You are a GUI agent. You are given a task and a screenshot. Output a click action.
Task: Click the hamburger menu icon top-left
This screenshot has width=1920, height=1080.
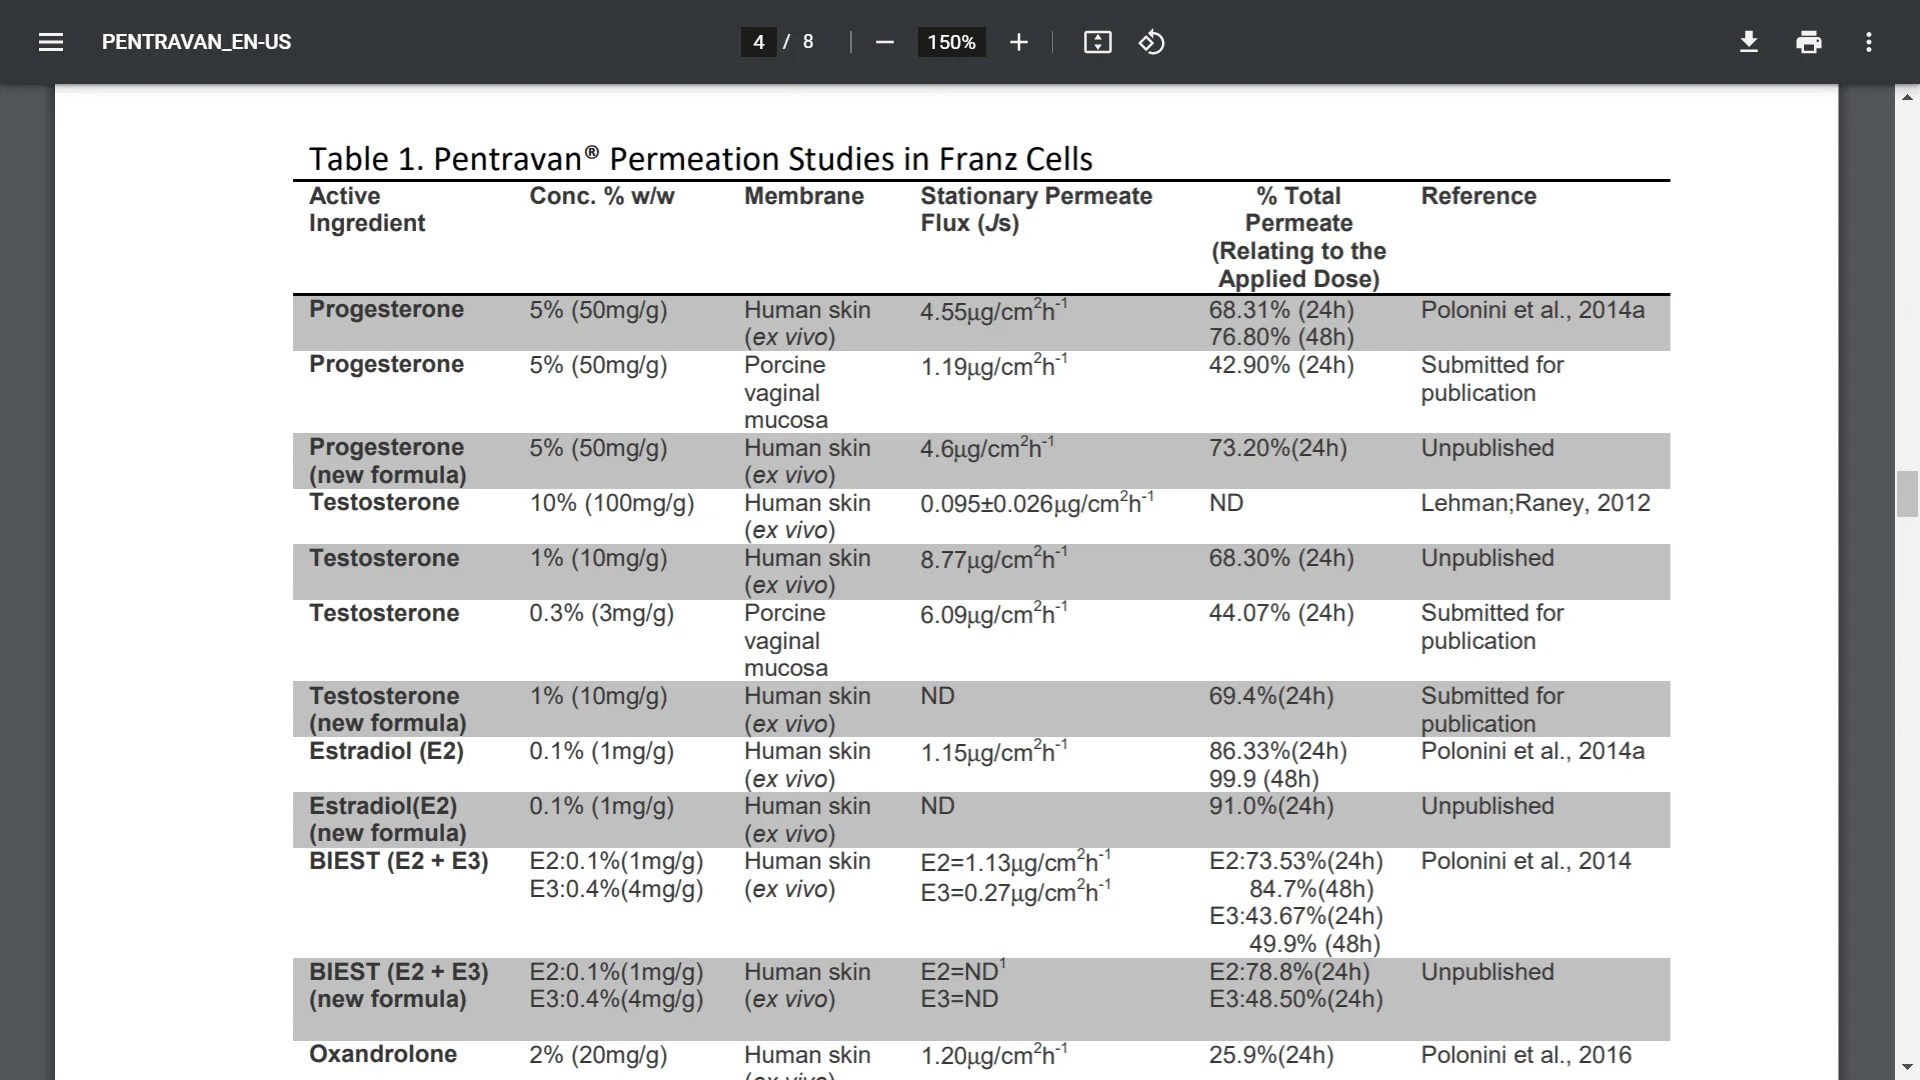(x=50, y=41)
